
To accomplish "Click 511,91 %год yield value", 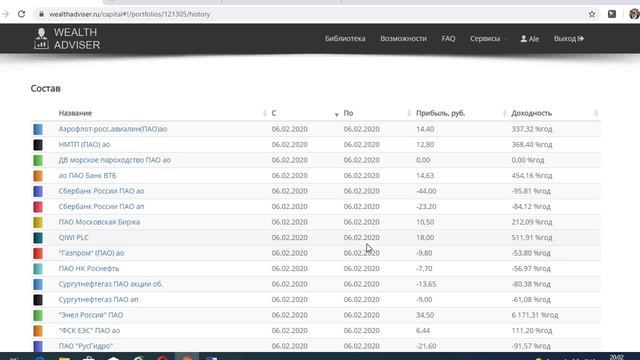I will [532, 238].
